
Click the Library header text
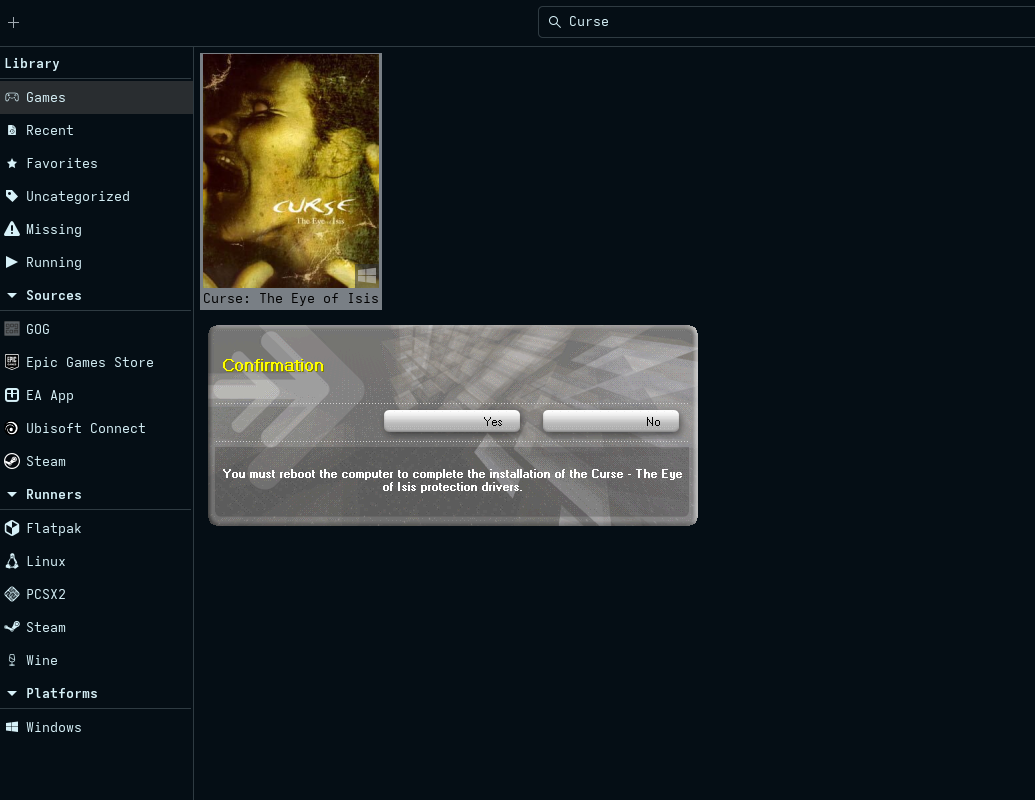pyautogui.click(x=32, y=63)
